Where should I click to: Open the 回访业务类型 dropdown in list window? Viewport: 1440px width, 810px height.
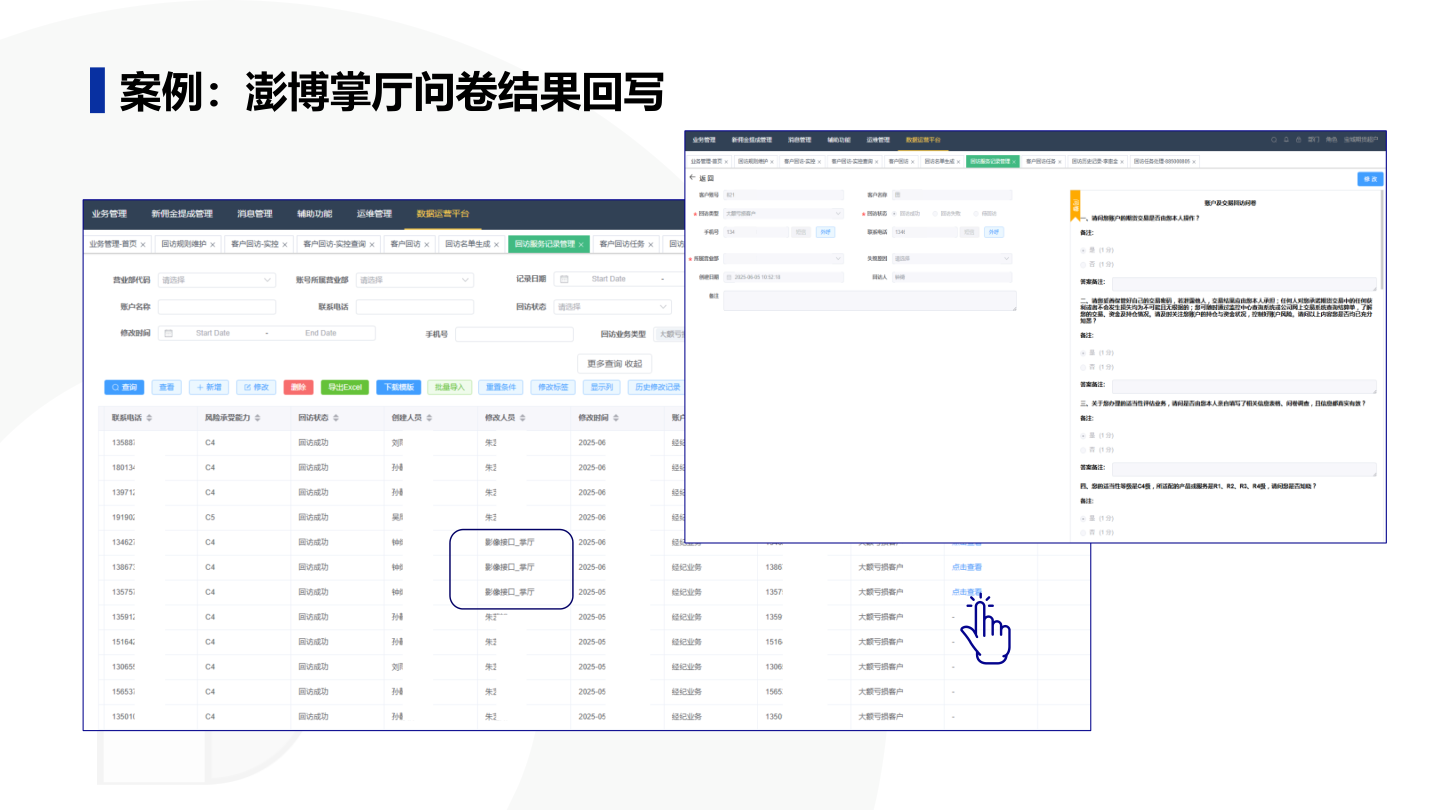click(x=668, y=334)
